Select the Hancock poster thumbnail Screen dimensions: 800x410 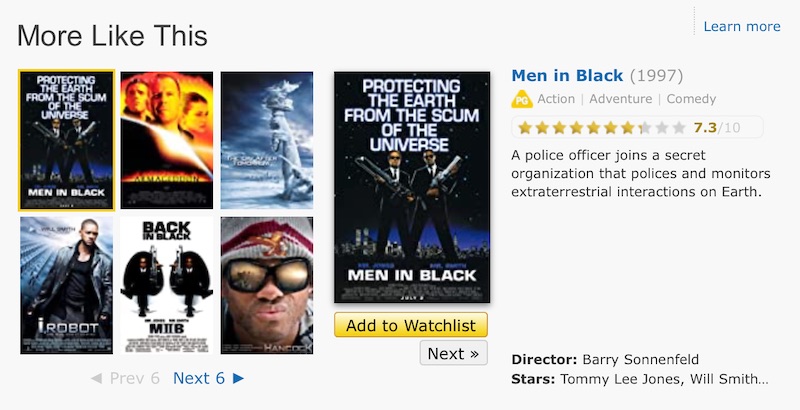pos(266,285)
